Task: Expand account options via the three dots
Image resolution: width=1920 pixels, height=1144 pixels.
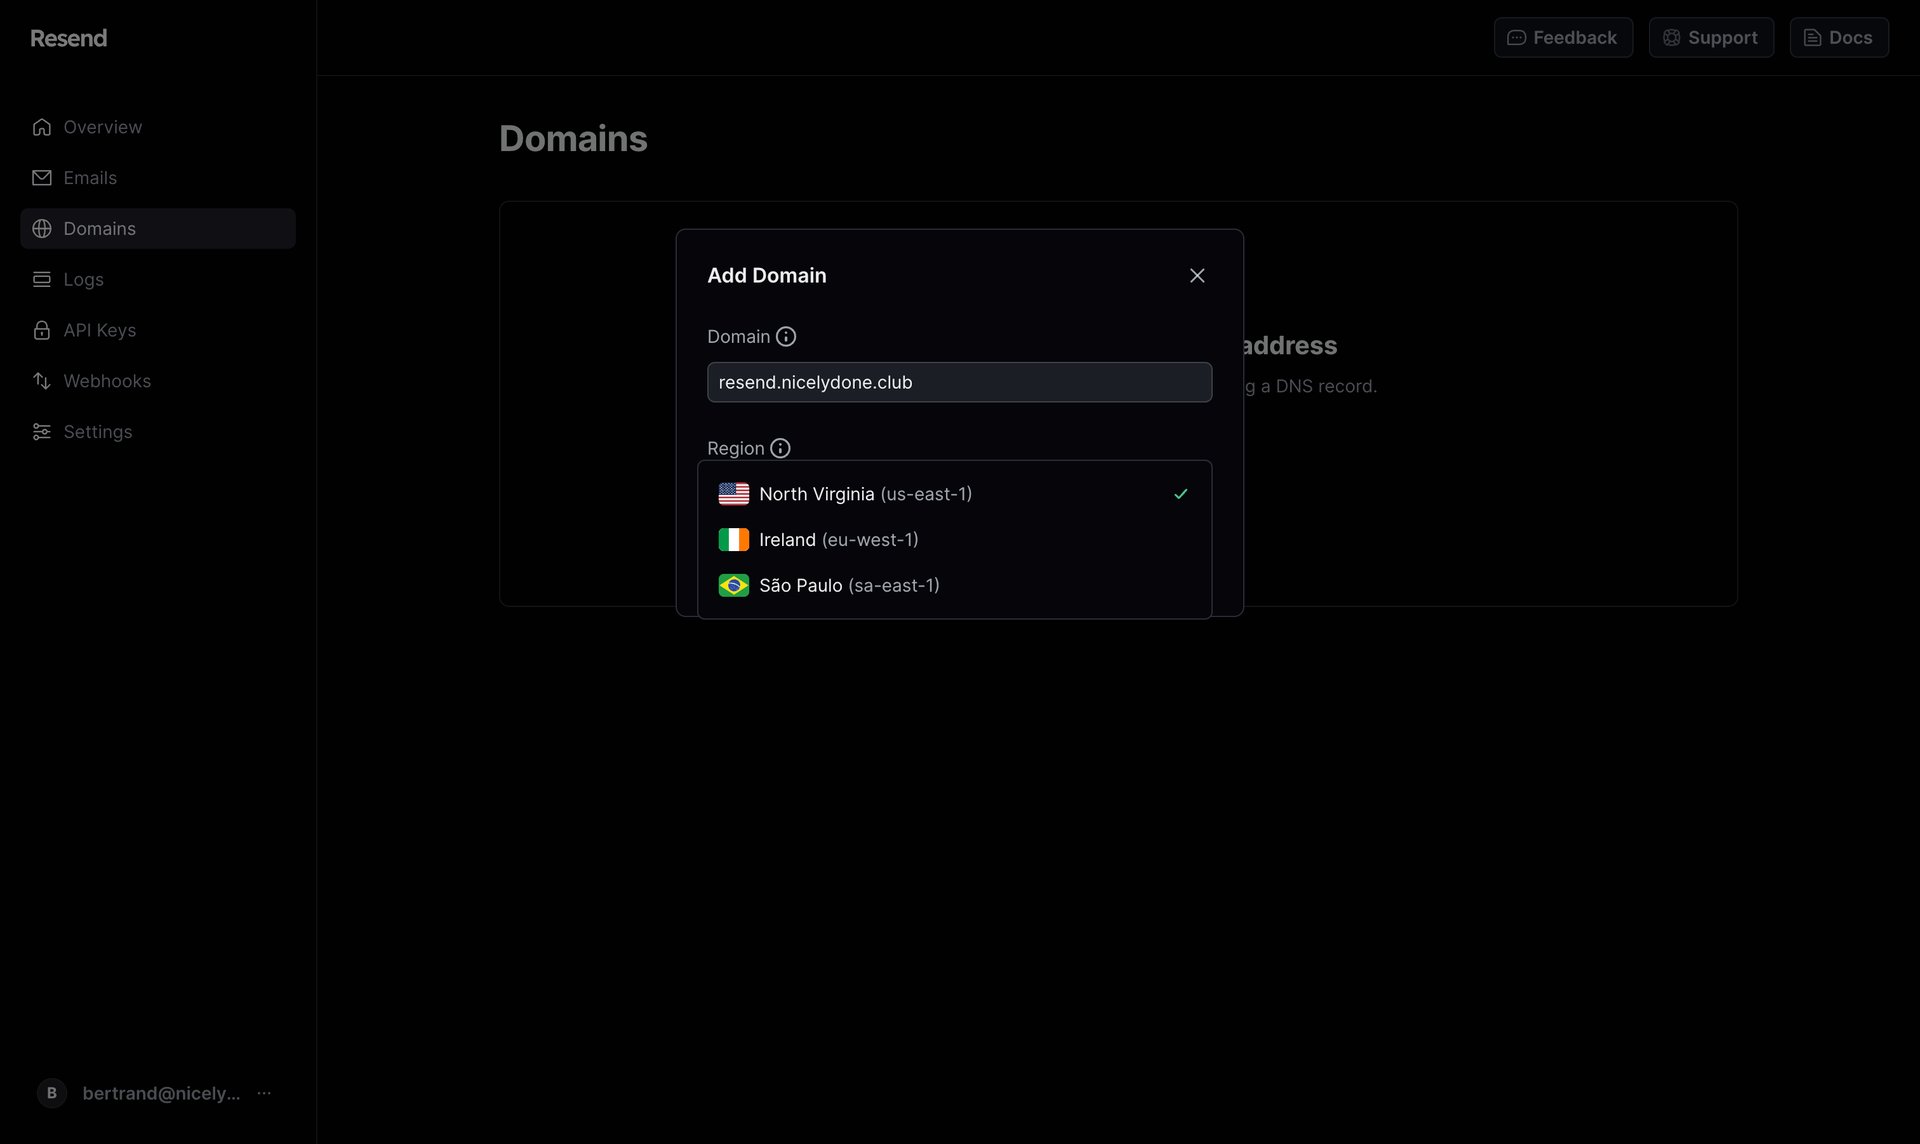Action: [x=263, y=1093]
